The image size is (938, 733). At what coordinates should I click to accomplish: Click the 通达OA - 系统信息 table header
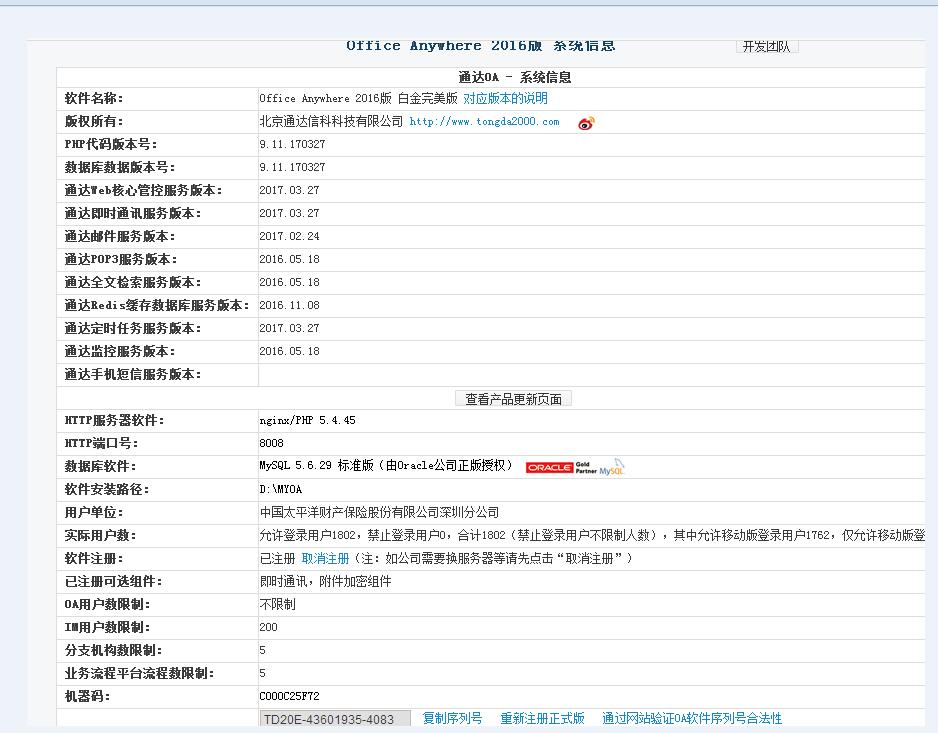click(514, 77)
